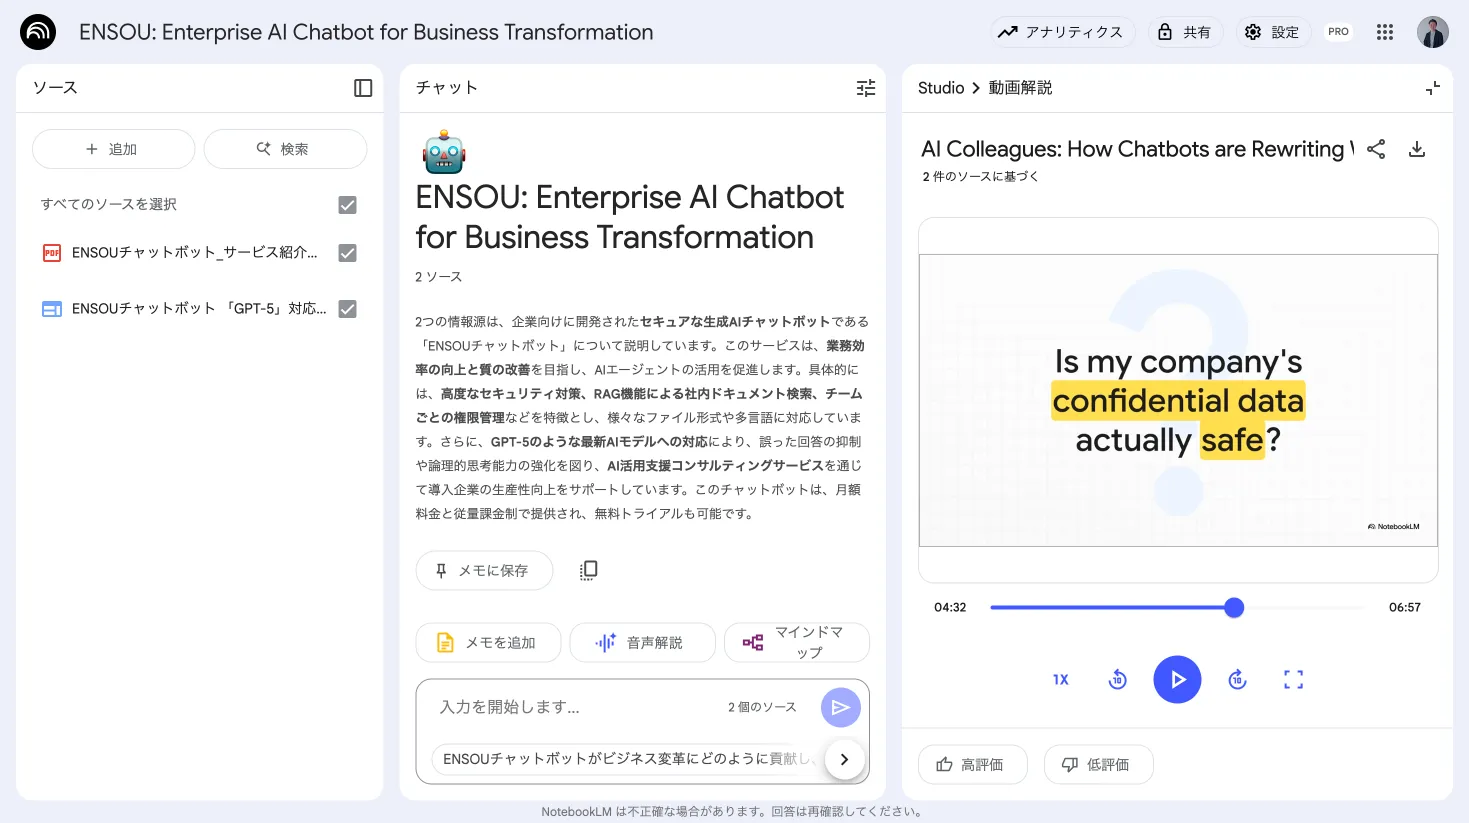Click the next suggestion chevron

(845, 759)
